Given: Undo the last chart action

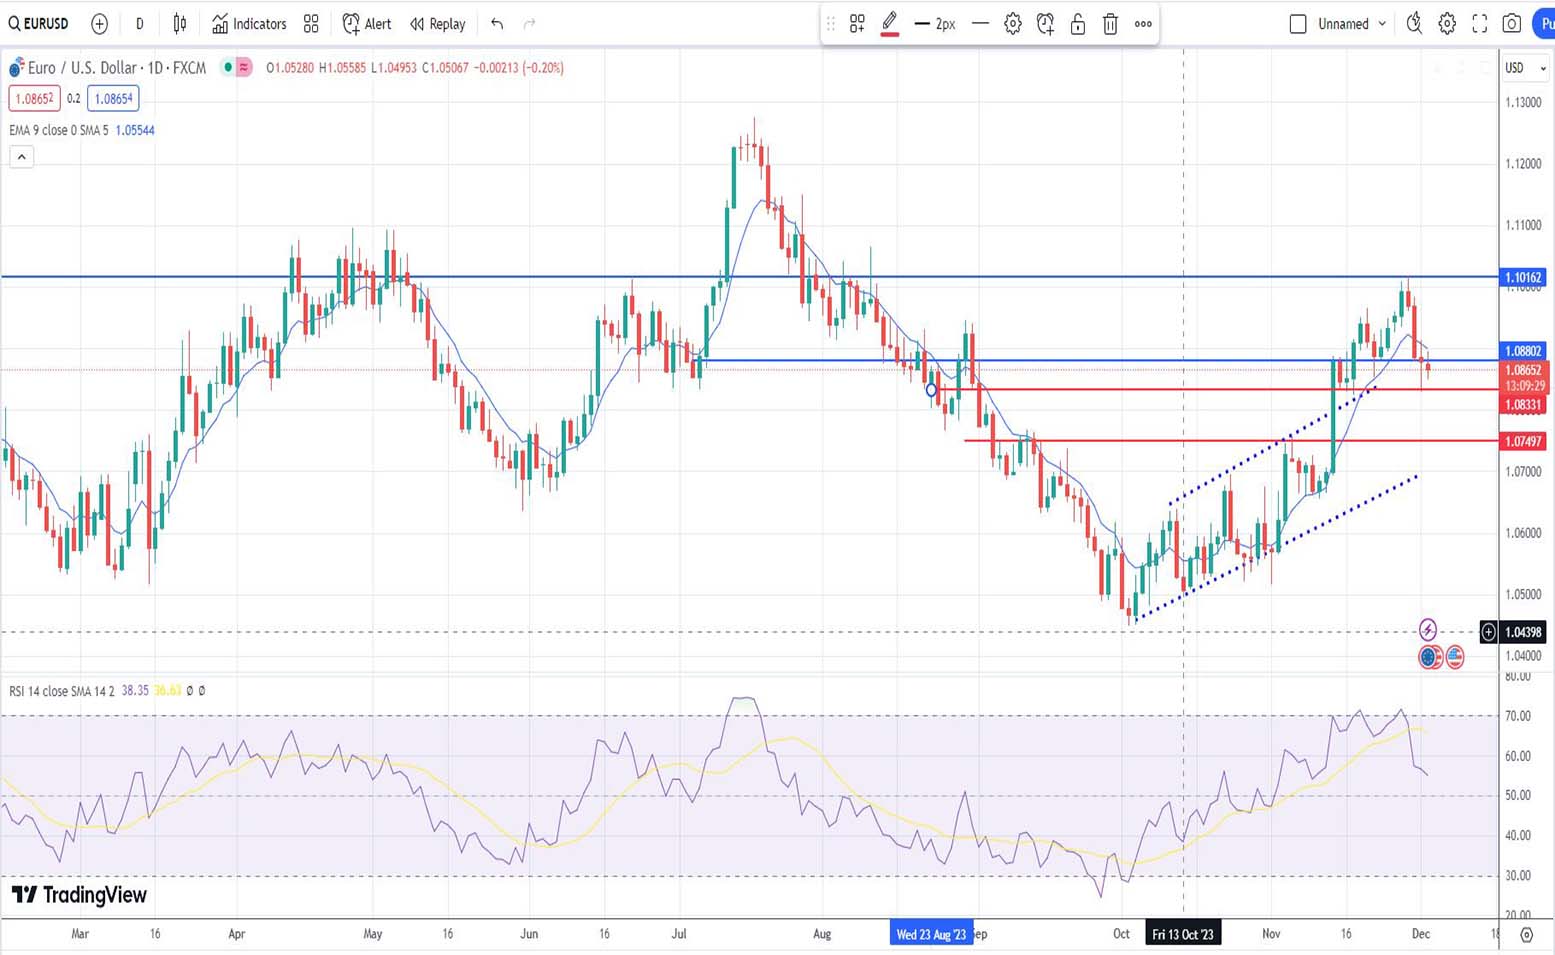Looking at the screenshot, I should click(497, 24).
